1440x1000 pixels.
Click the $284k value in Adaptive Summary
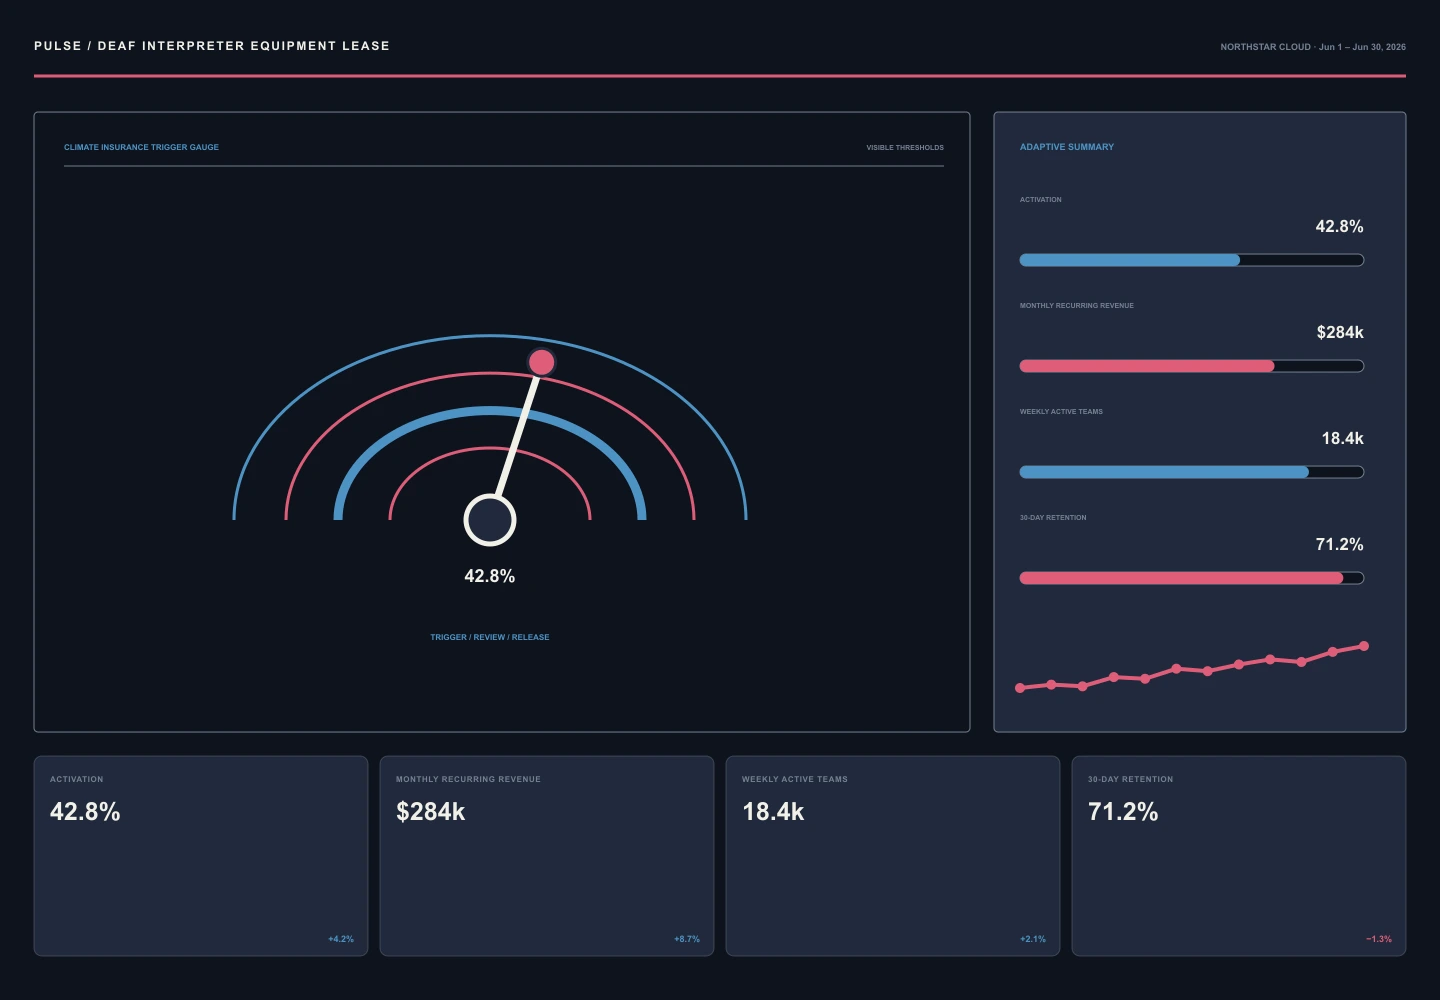pyautogui.click(x=1340, y=333)
